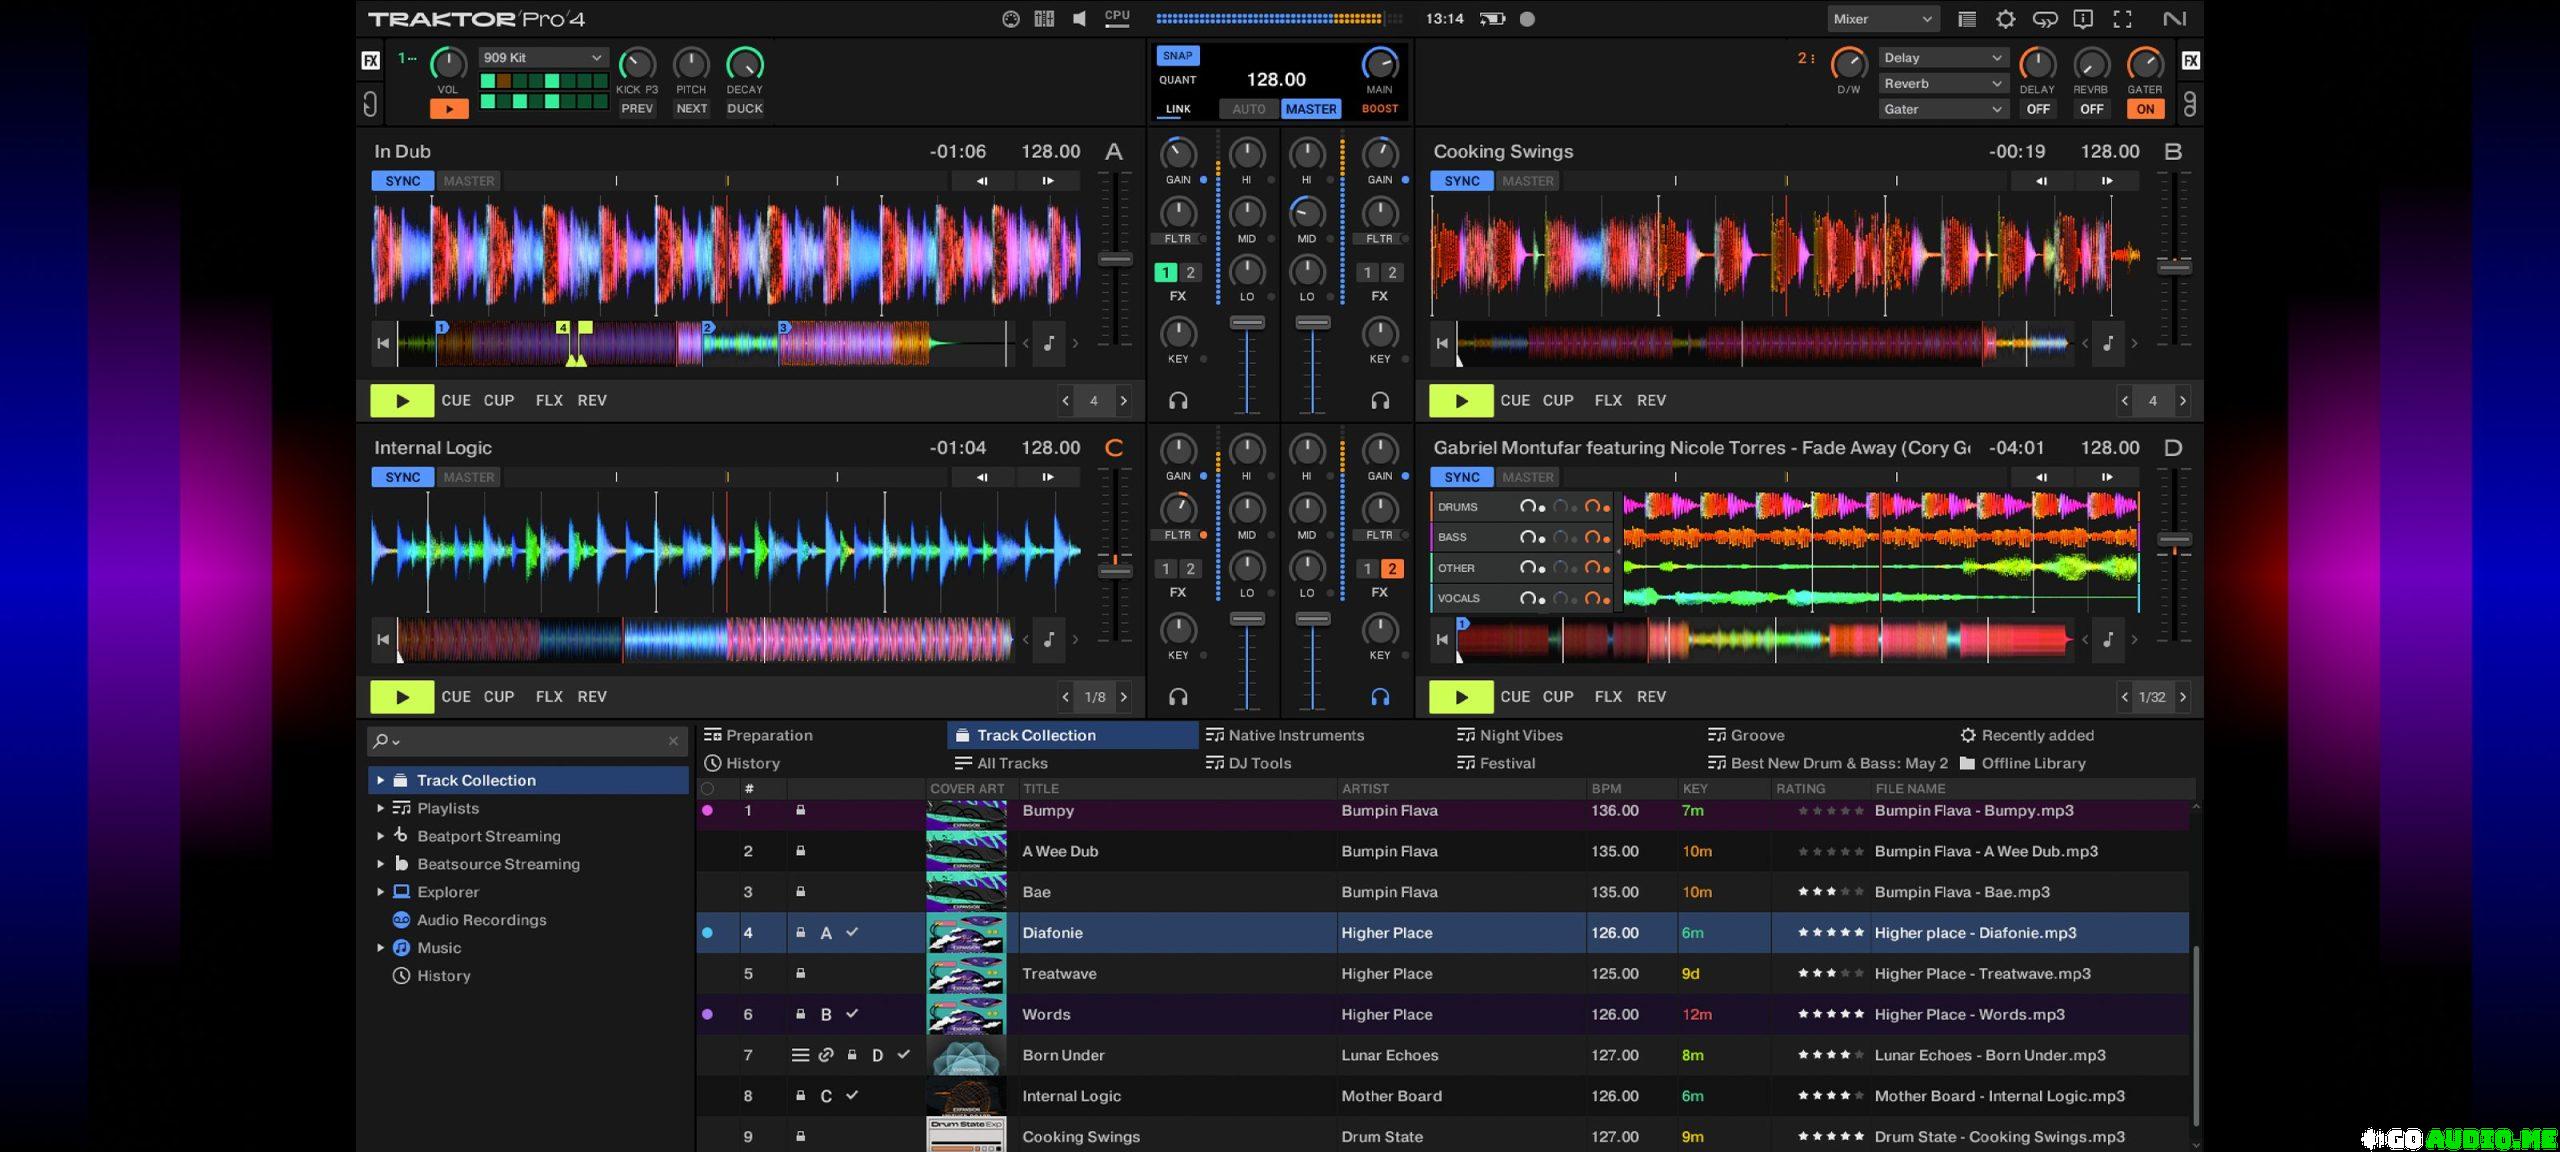The width and height of the screenshot is (2560, 1152).
Task: Click the music note icon on Deck A
Action: pos(1049,343)
